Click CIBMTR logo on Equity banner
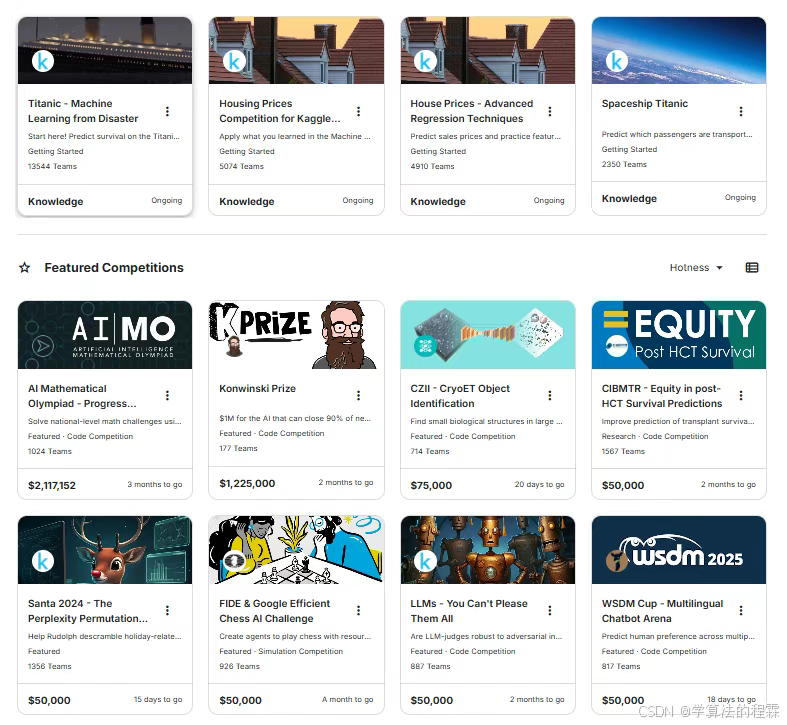 [x=616, y=346]
